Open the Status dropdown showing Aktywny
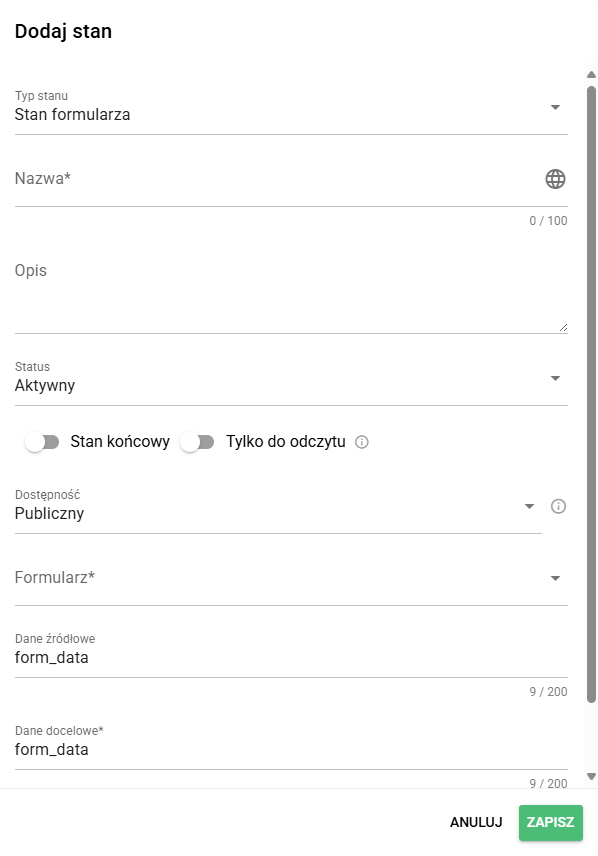 pos(291,379)
